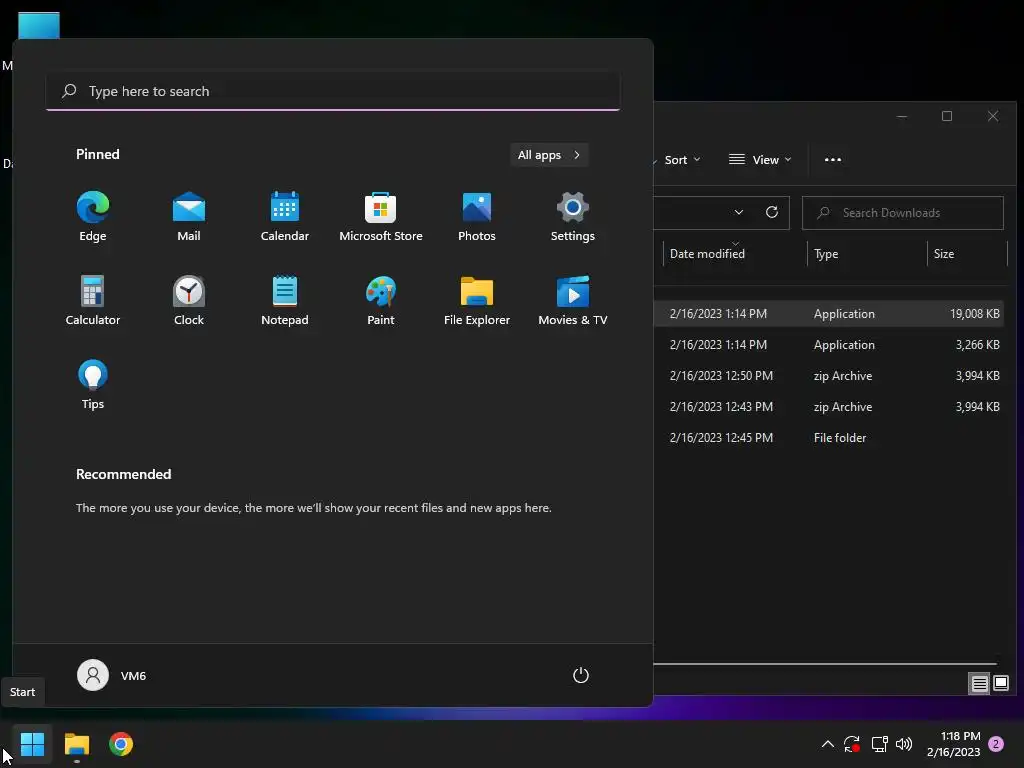
Task: Click the sync status tray icon
Action: point(852,744)
